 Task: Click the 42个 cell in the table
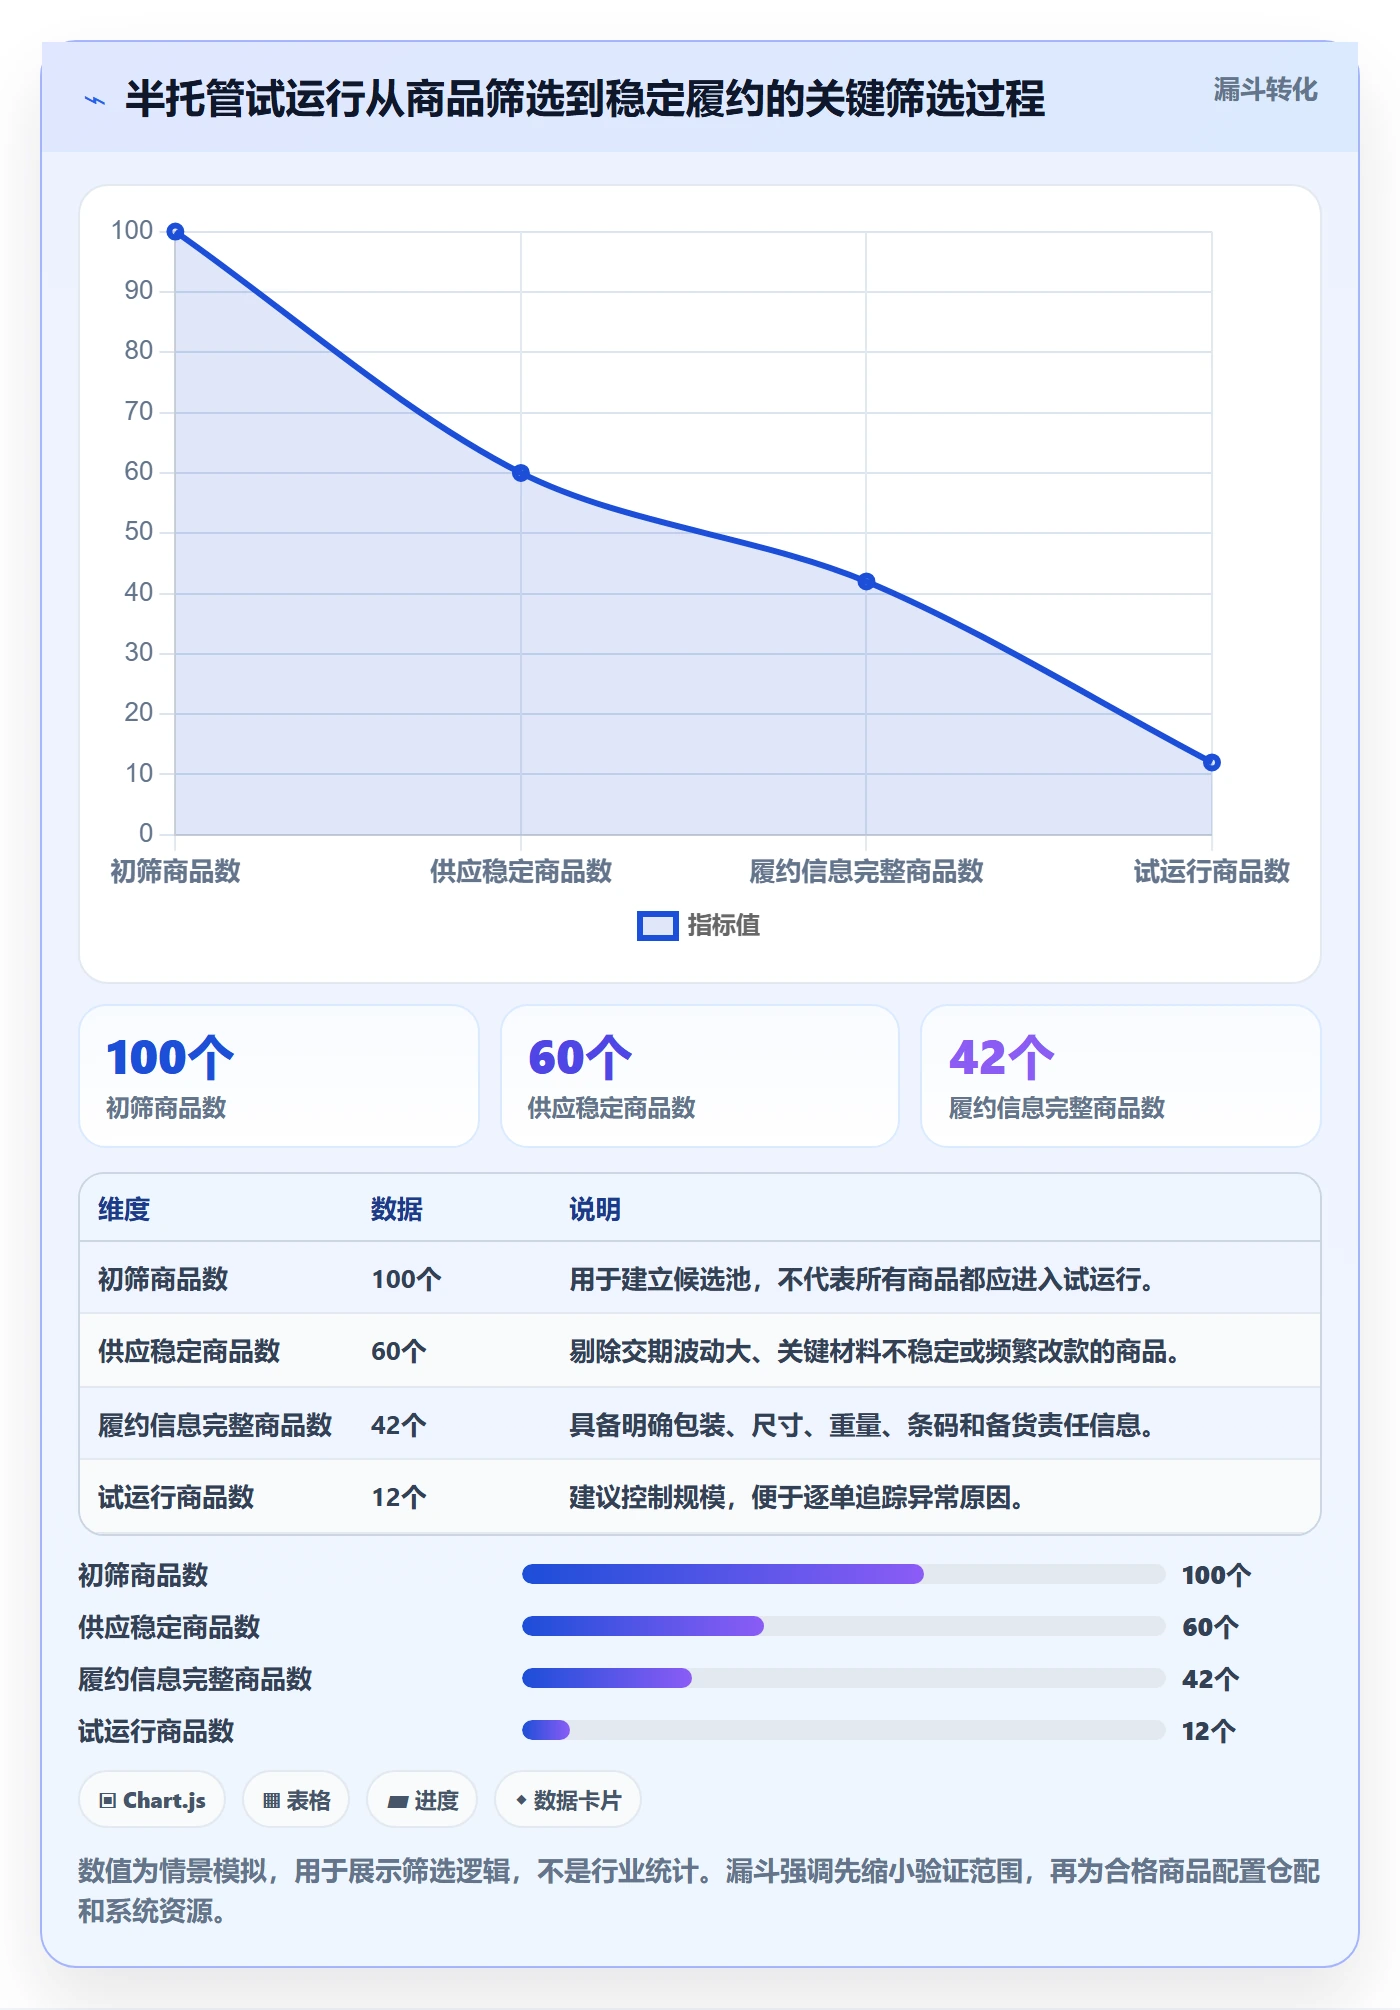(399, 1426)
